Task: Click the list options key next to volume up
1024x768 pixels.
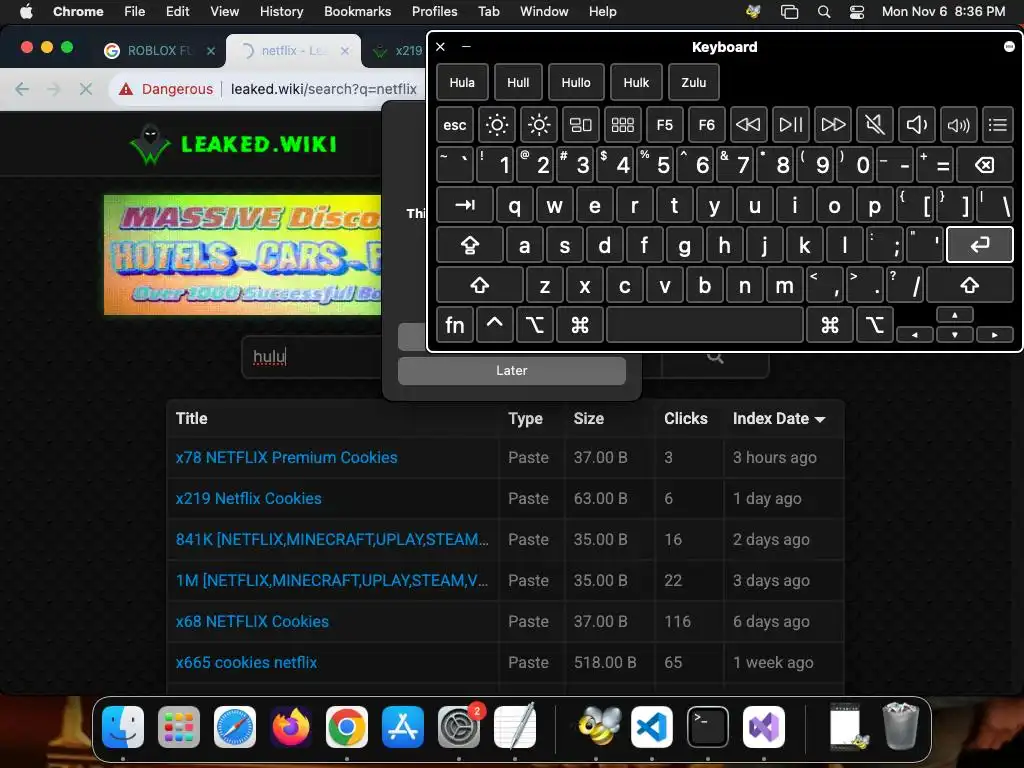Action: click(998, 124)
